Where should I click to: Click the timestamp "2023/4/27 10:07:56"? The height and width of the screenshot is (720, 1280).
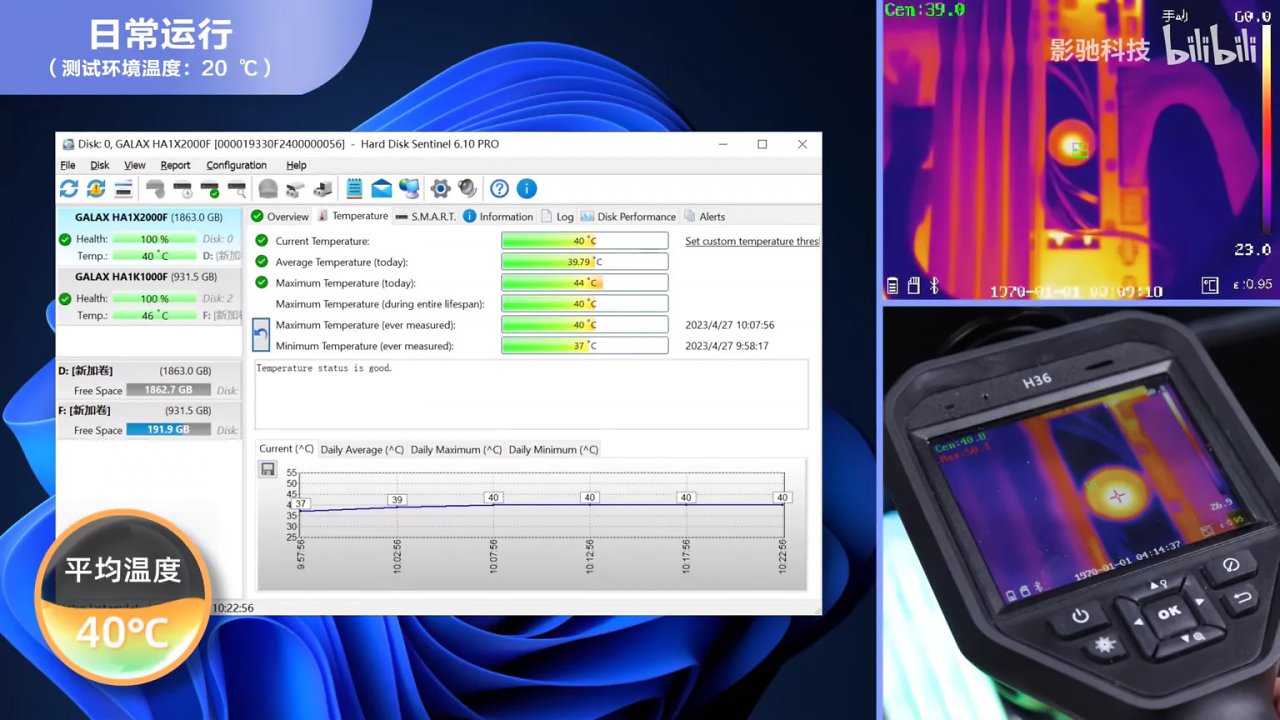pos(730,325)
